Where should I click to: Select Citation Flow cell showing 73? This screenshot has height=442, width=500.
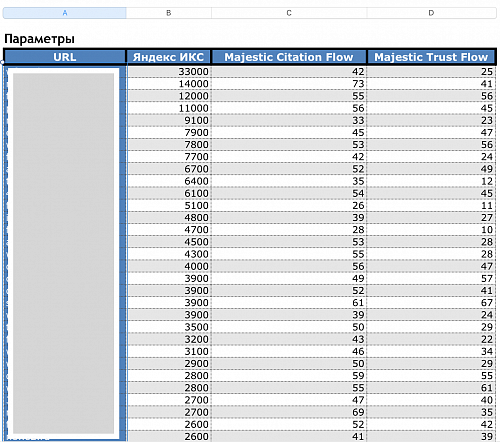click(x=289, y=84)
